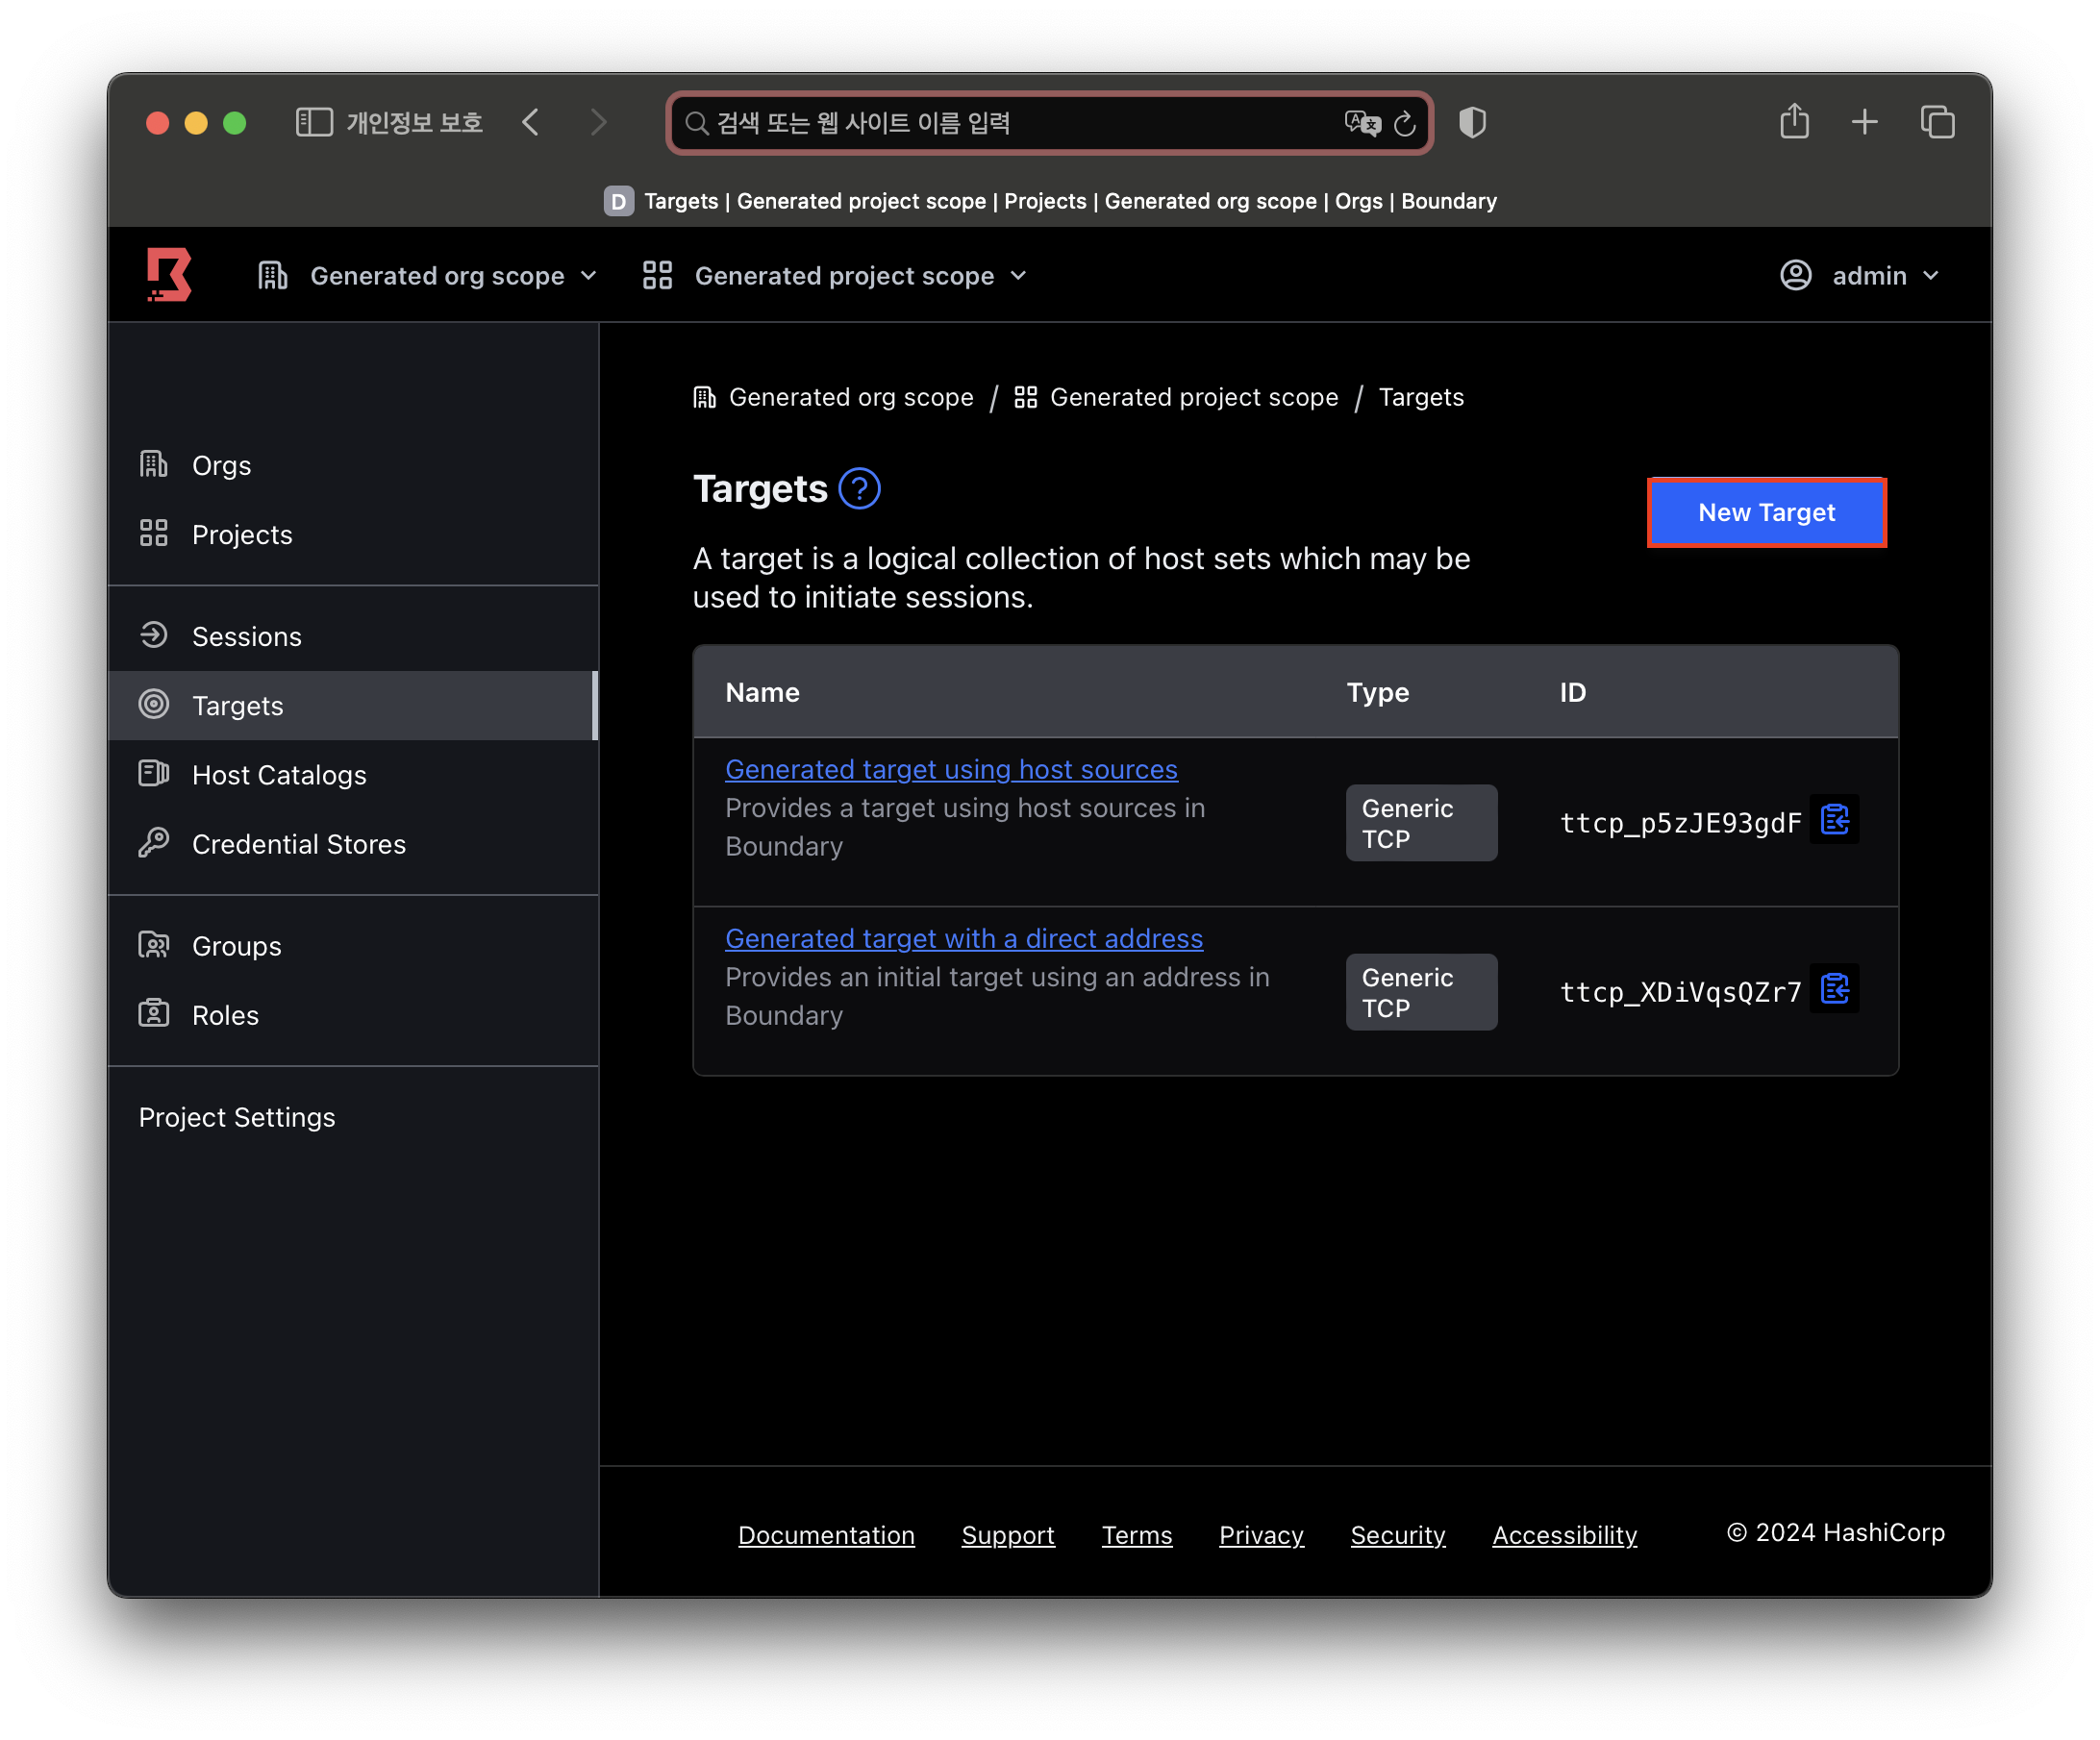Click the privacy shield icon
This screenshot has height=1740, width=2100.
(1472, 122)
